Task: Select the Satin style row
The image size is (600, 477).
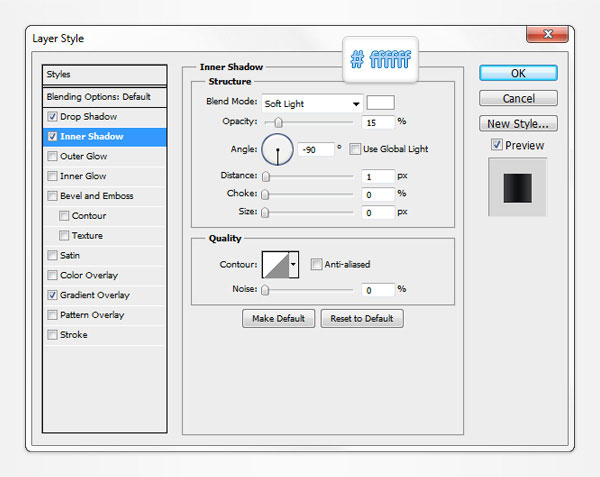Action: pos(105,255)
